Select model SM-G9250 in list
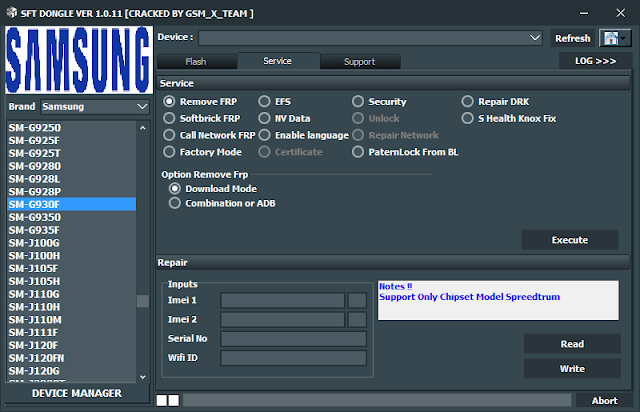640x412 pixels. pyautogui.click(x=71, y=128)
